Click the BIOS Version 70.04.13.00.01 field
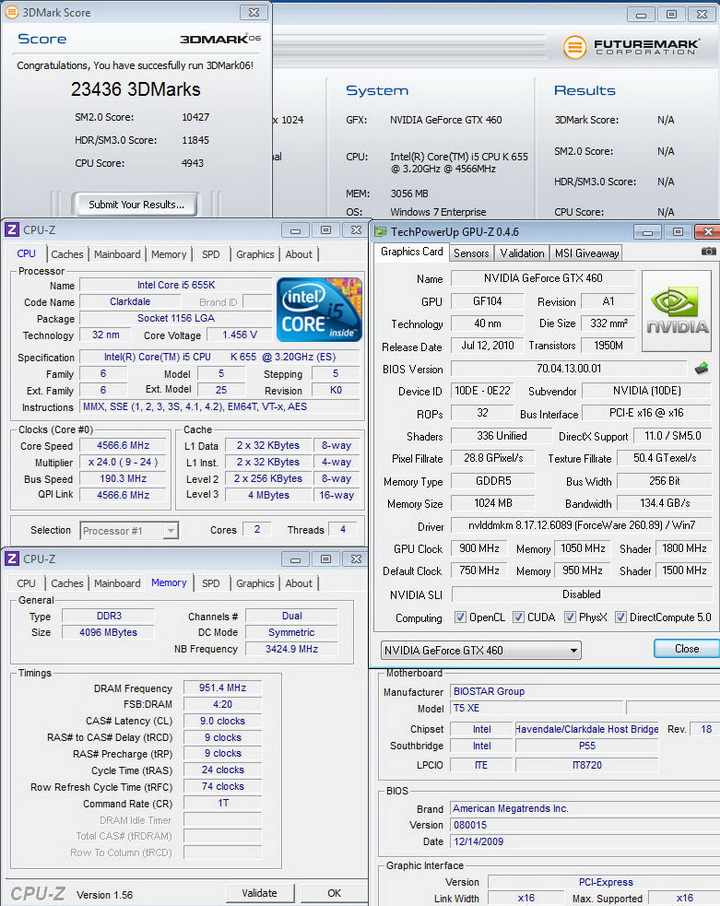The image size is (720, 906). click(x=569, y=369)
